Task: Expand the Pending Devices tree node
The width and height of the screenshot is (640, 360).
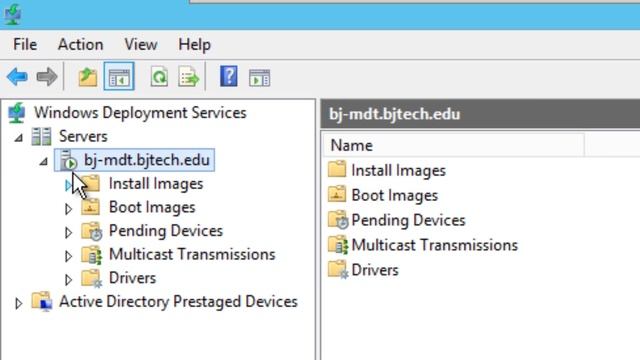Action: (x=68, y=232)
